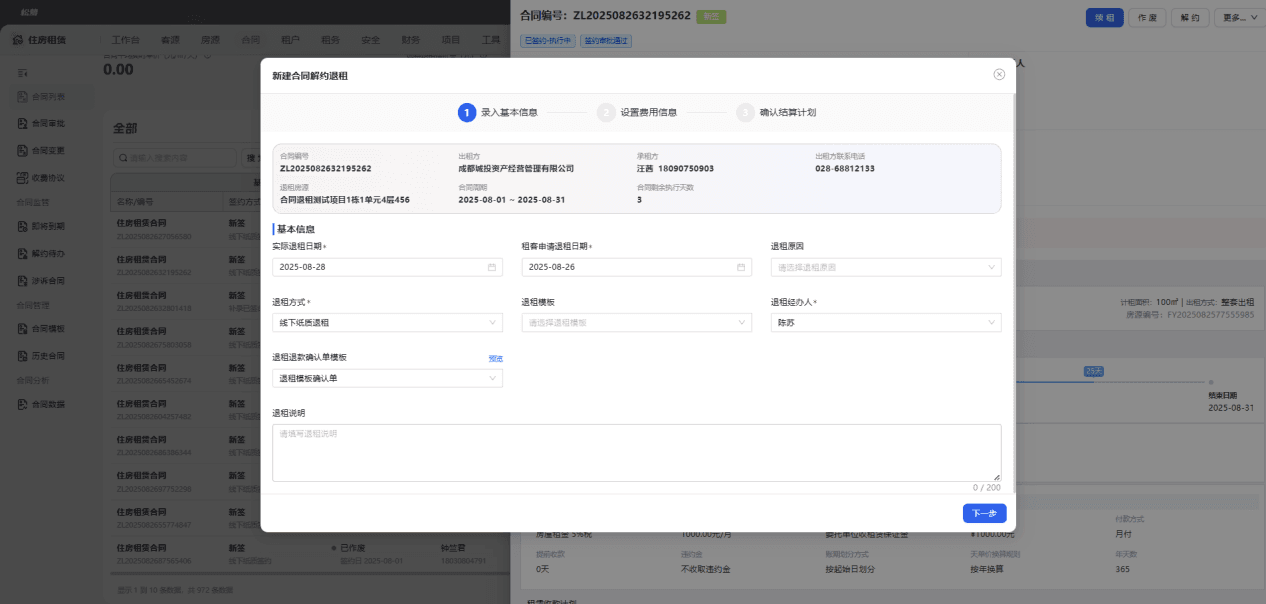Collapse the sidebar with the menu-fold icon
1266x604 pixels.
coord(23,72)
